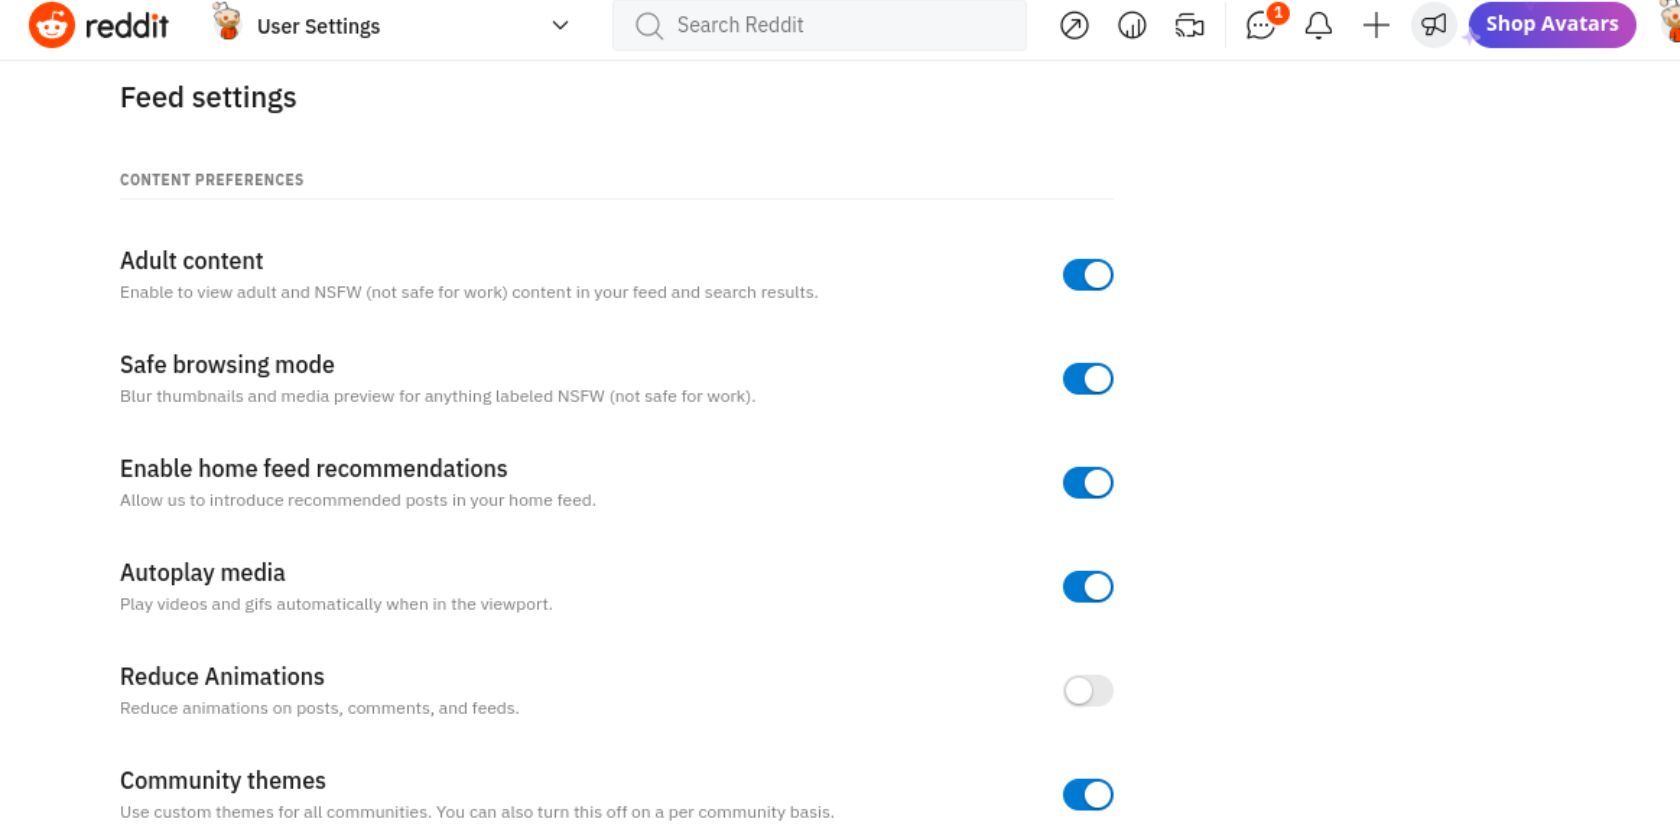Turn off Safe browsing mode
The height and width of the screenshot is (840, 1680).
(1088, 379)
